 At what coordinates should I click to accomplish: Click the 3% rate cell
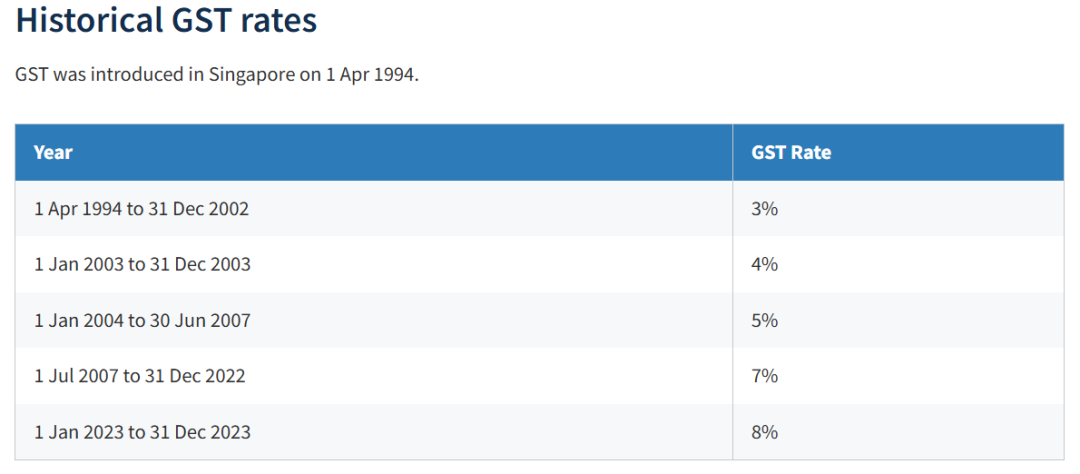coord(898,208)
